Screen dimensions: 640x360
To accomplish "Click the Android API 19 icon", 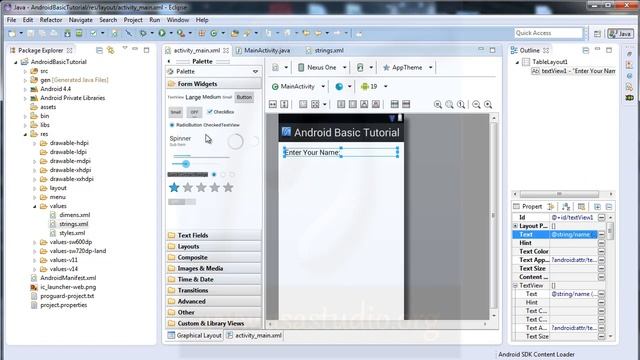I will [364, 86].
